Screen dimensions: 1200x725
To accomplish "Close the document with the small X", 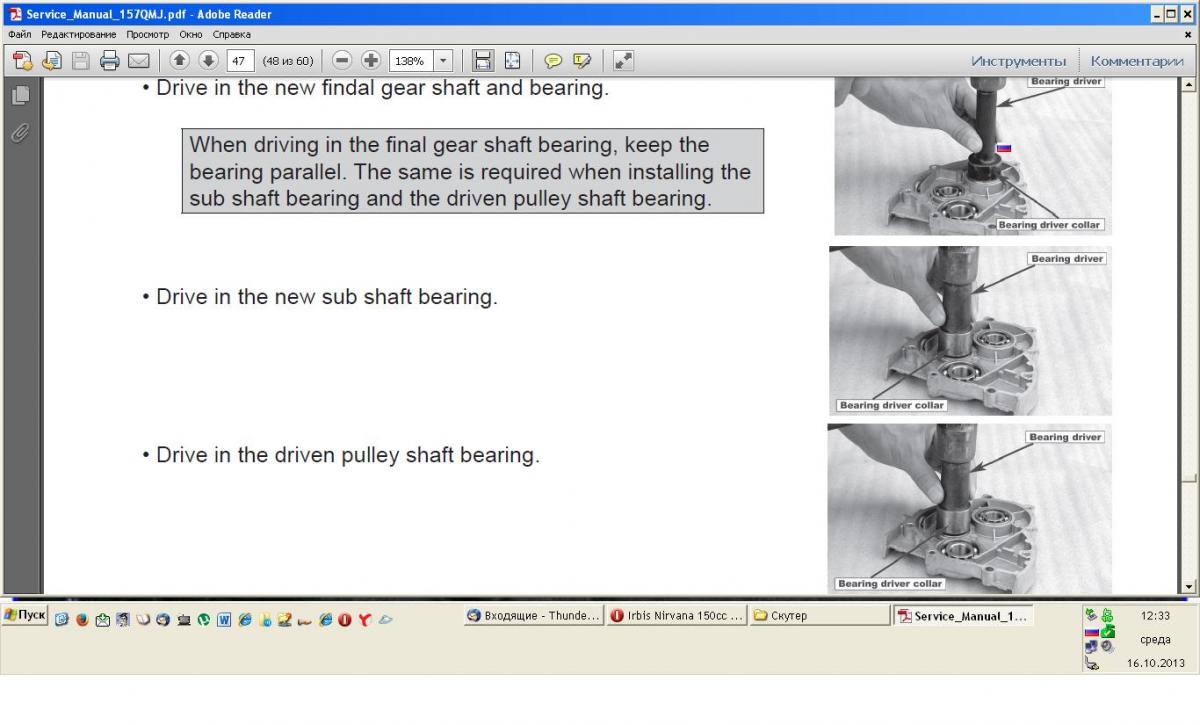I will tap(1189, 34).
